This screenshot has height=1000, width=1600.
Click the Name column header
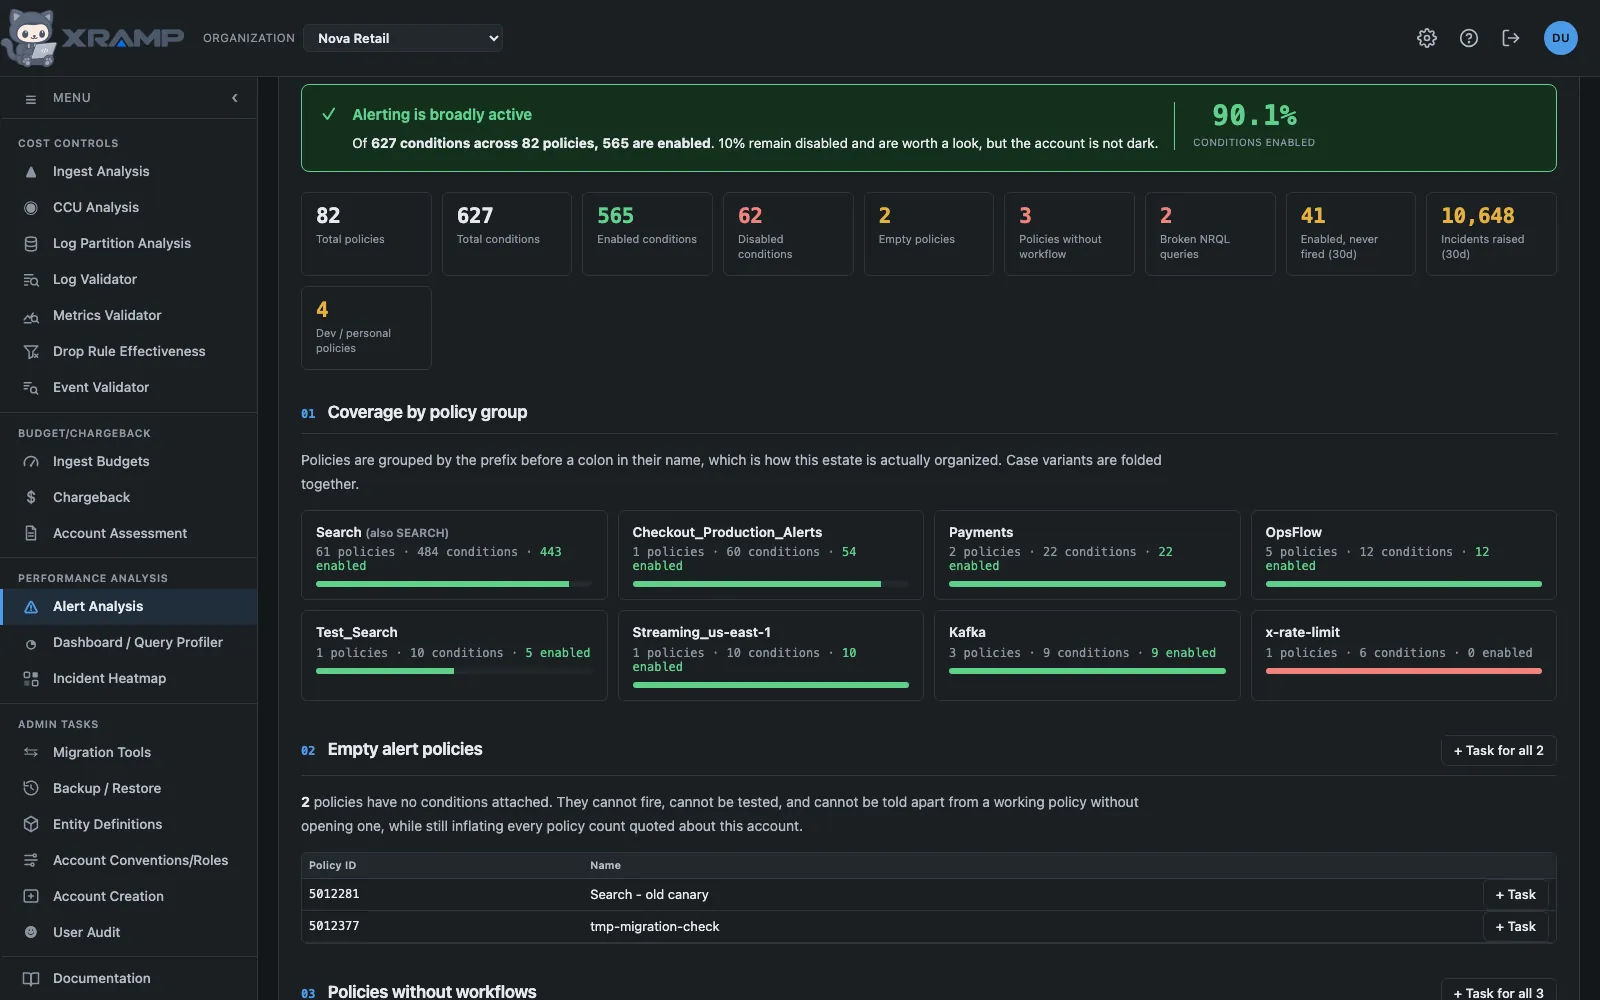pyautogui.click(x=605, y=866)
